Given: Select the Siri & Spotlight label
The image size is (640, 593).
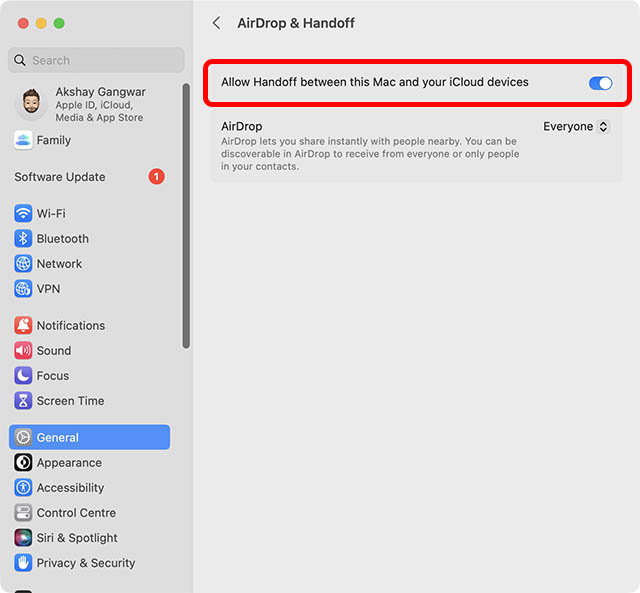Looking at the screenshot, I should click(x=77, y=538).
